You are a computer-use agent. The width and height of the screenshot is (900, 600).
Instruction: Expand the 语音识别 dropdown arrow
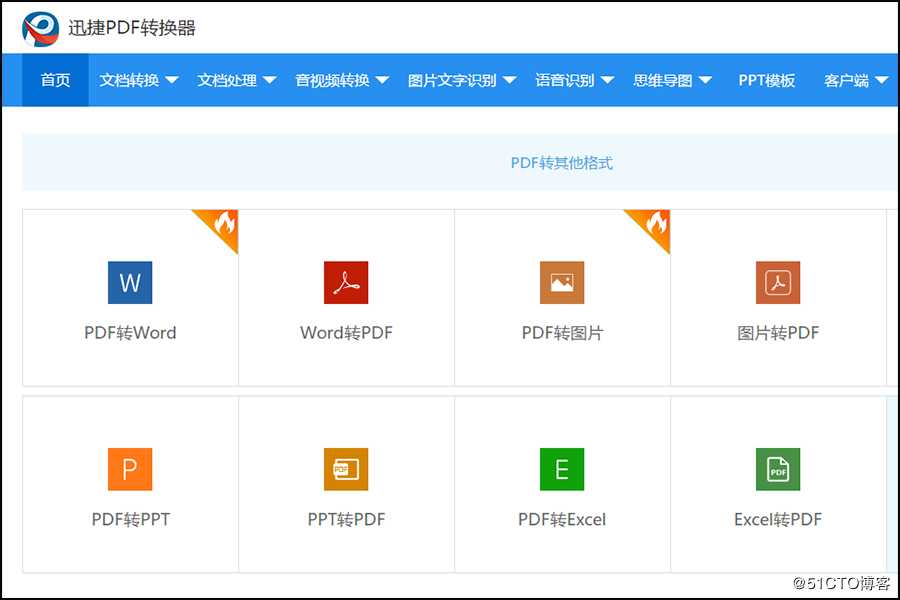click(608, 80)
